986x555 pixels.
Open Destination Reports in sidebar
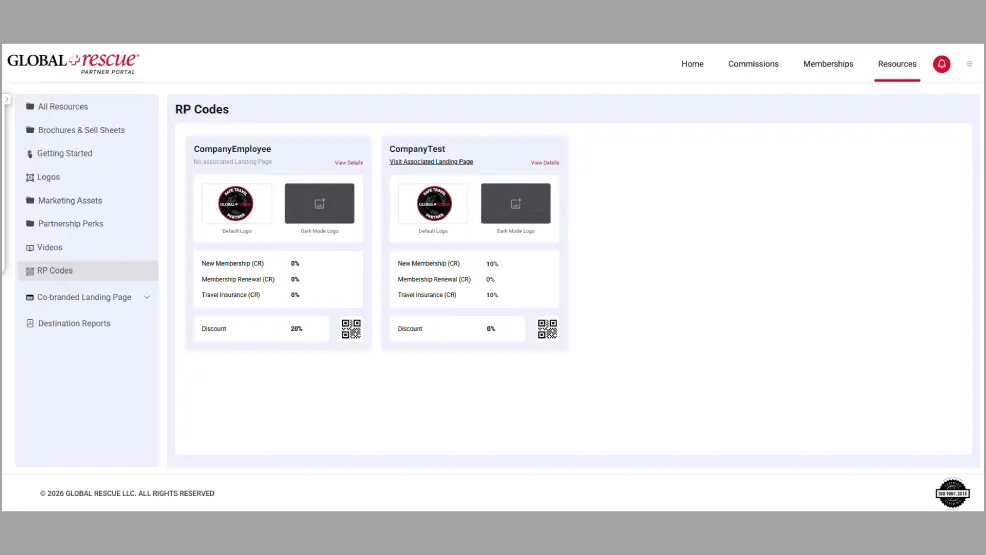pyautogui.click(x=74, y=323)
